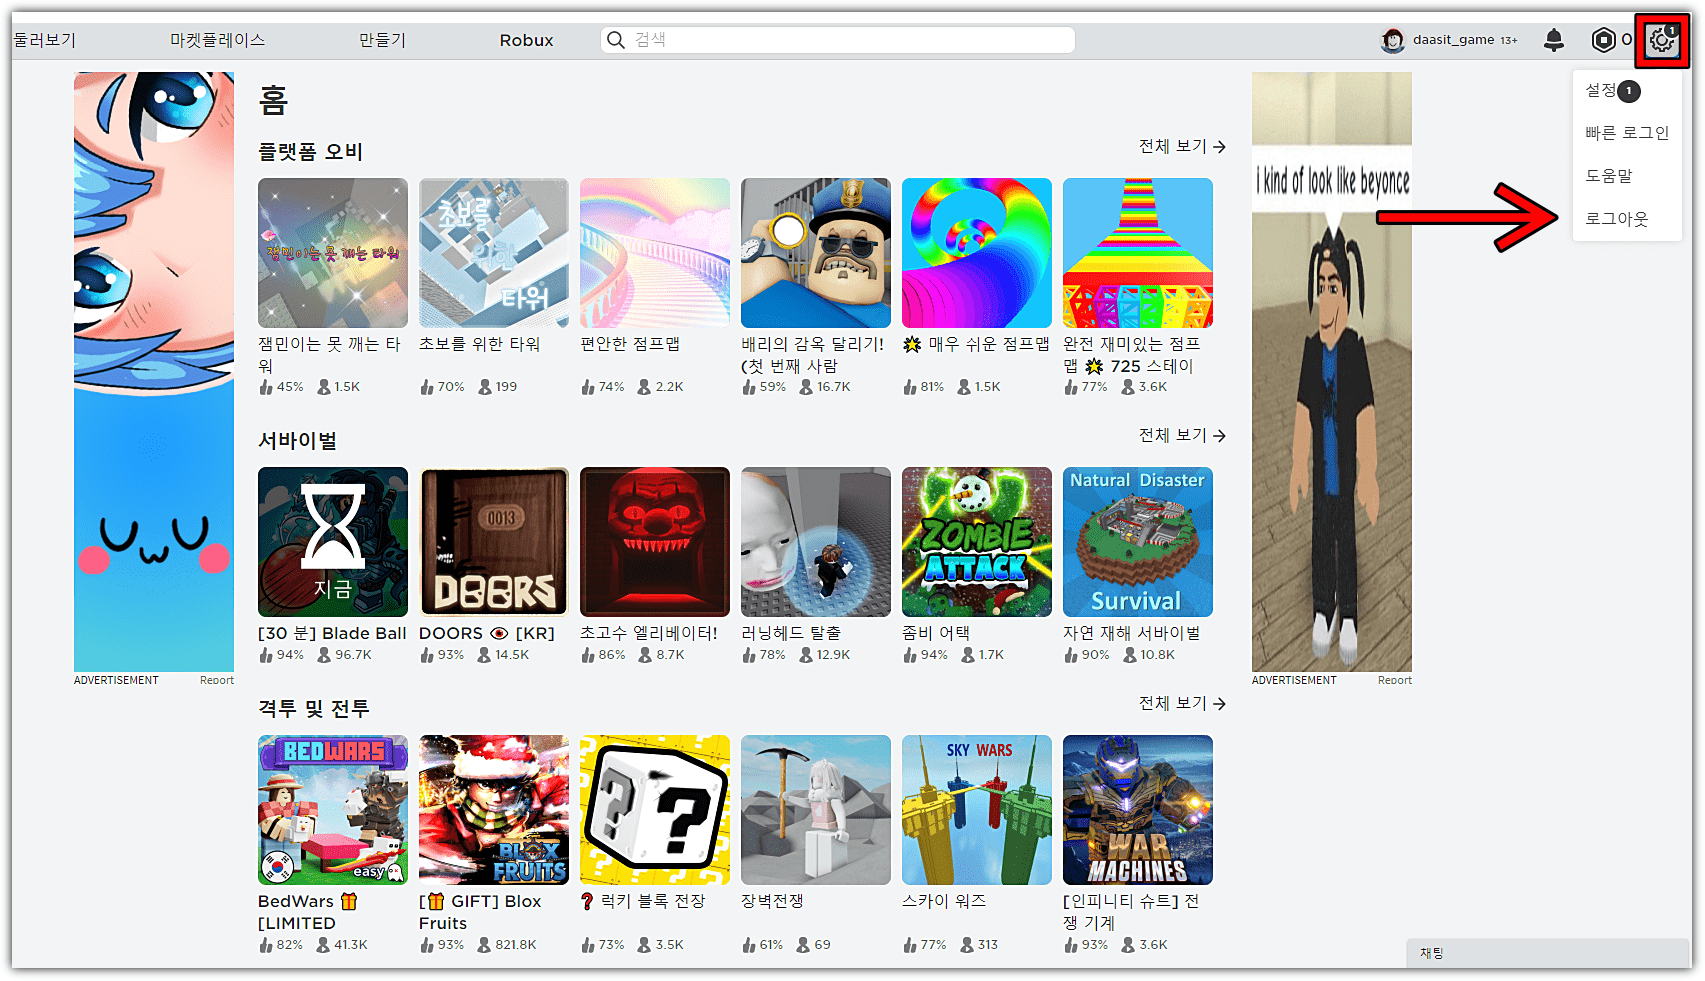
Task: Click the 좀비 어택 title text
Action: coord(936,633)
